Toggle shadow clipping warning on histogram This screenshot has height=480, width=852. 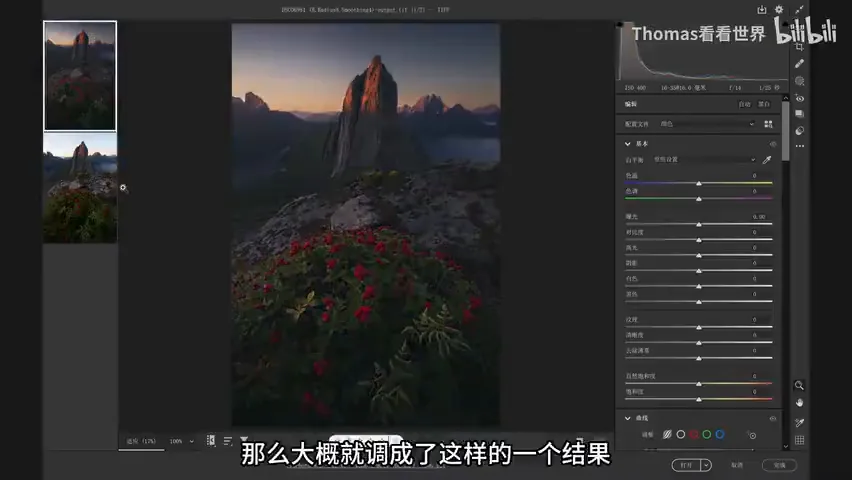(x=619, y=24)
